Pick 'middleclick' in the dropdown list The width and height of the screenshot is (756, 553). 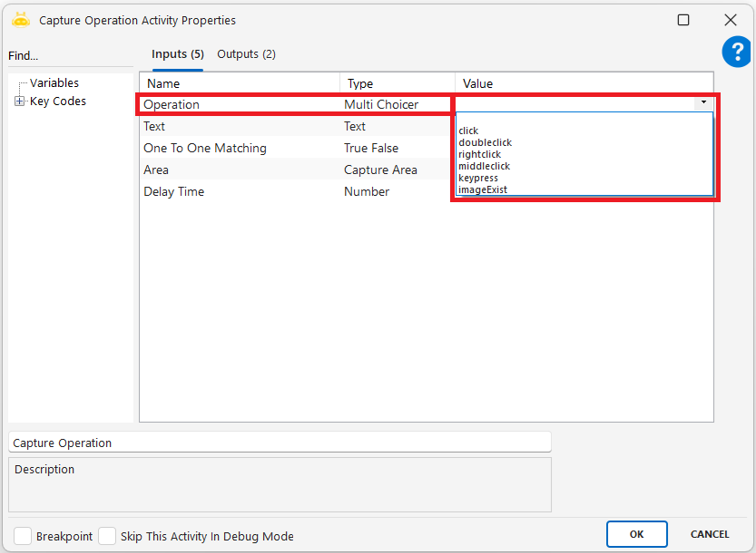(x=484, y=166)
